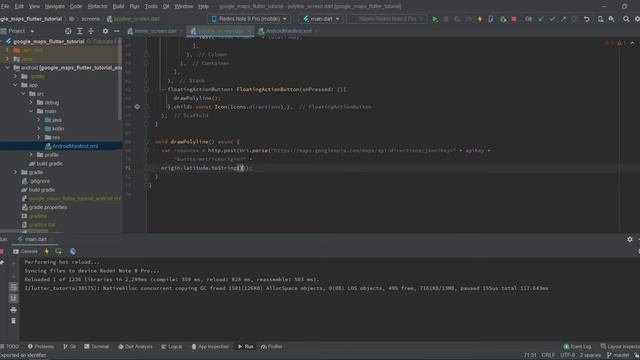The height and width of the screenshot is (360, 640).
Task: Expand the kotlin folder
Action: click(39, 129)
